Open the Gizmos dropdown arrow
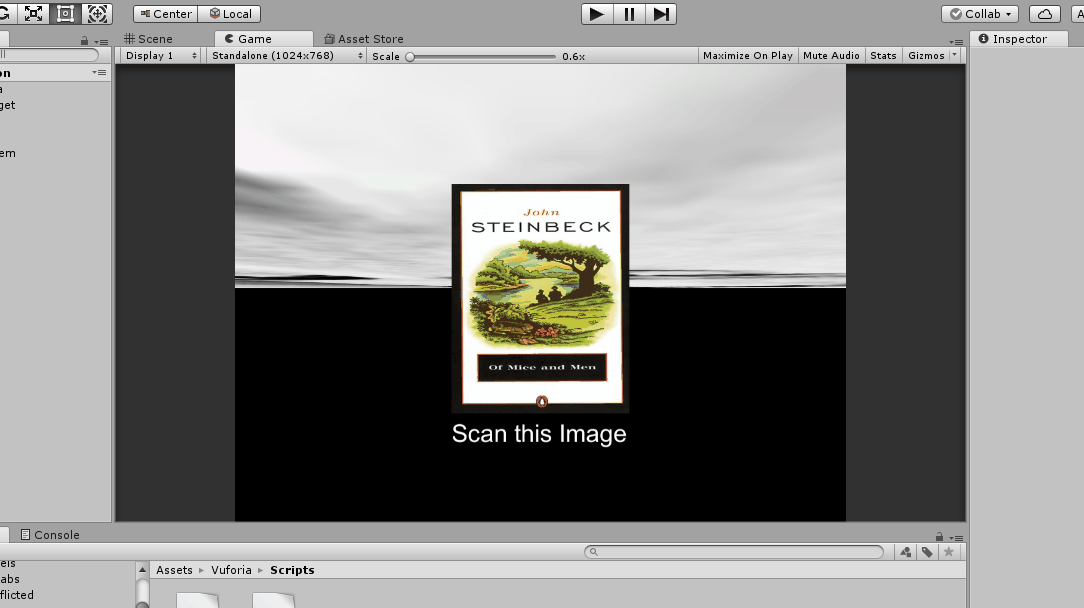The height and width of the screenshot is (608, 1084). point(952,55)
